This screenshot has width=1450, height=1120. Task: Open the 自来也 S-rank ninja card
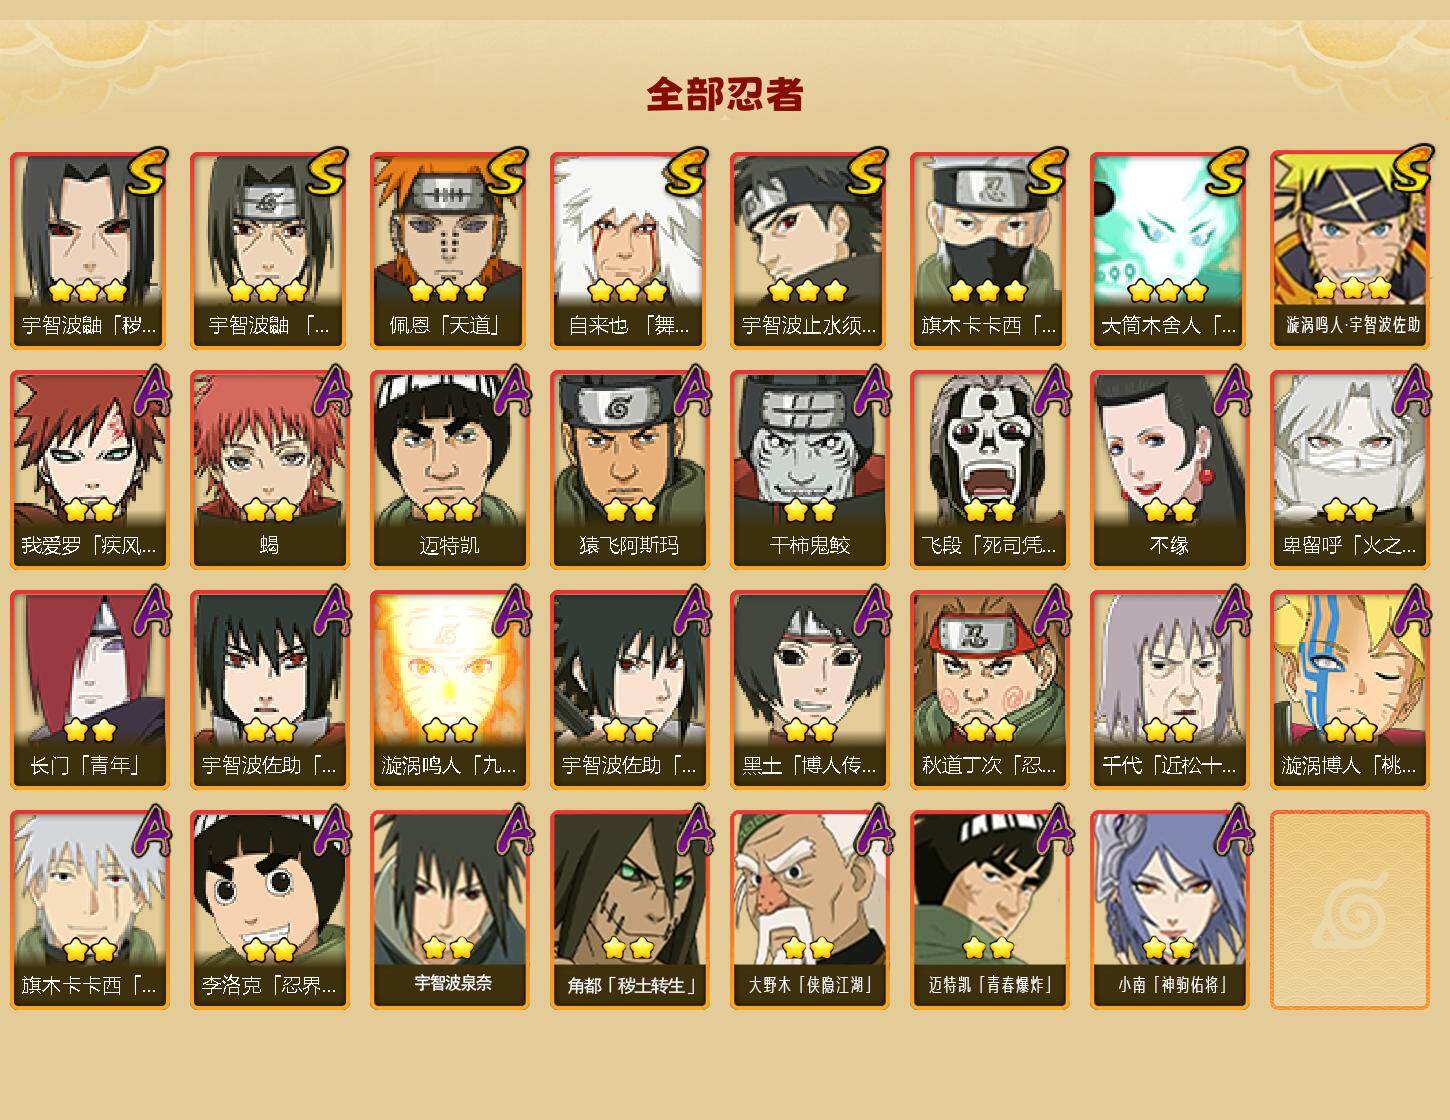(x=629, y=250)
